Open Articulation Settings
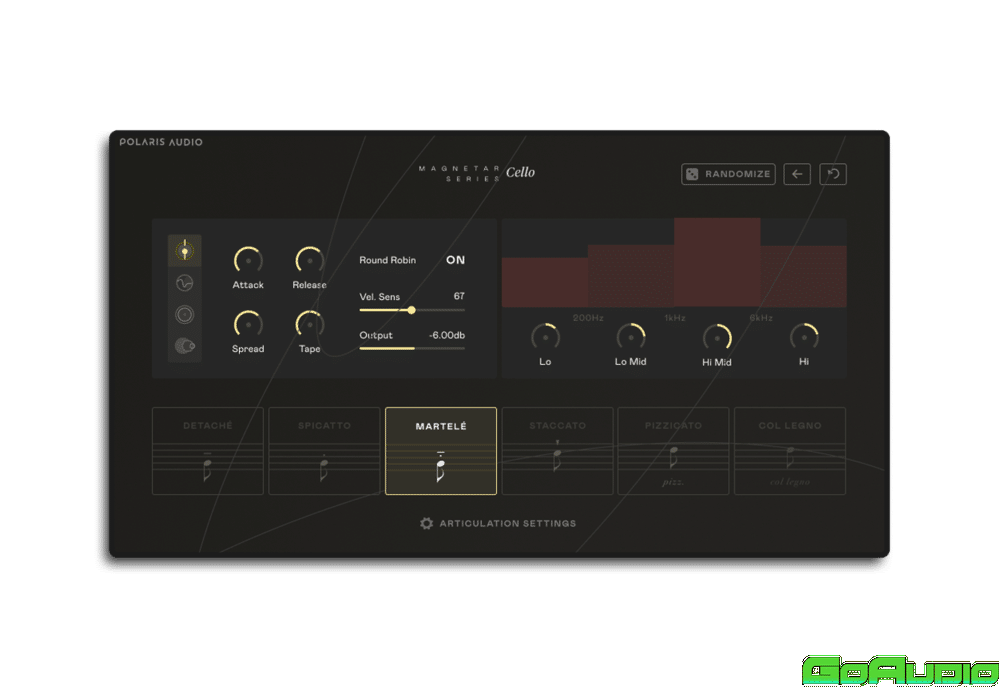 498,523
